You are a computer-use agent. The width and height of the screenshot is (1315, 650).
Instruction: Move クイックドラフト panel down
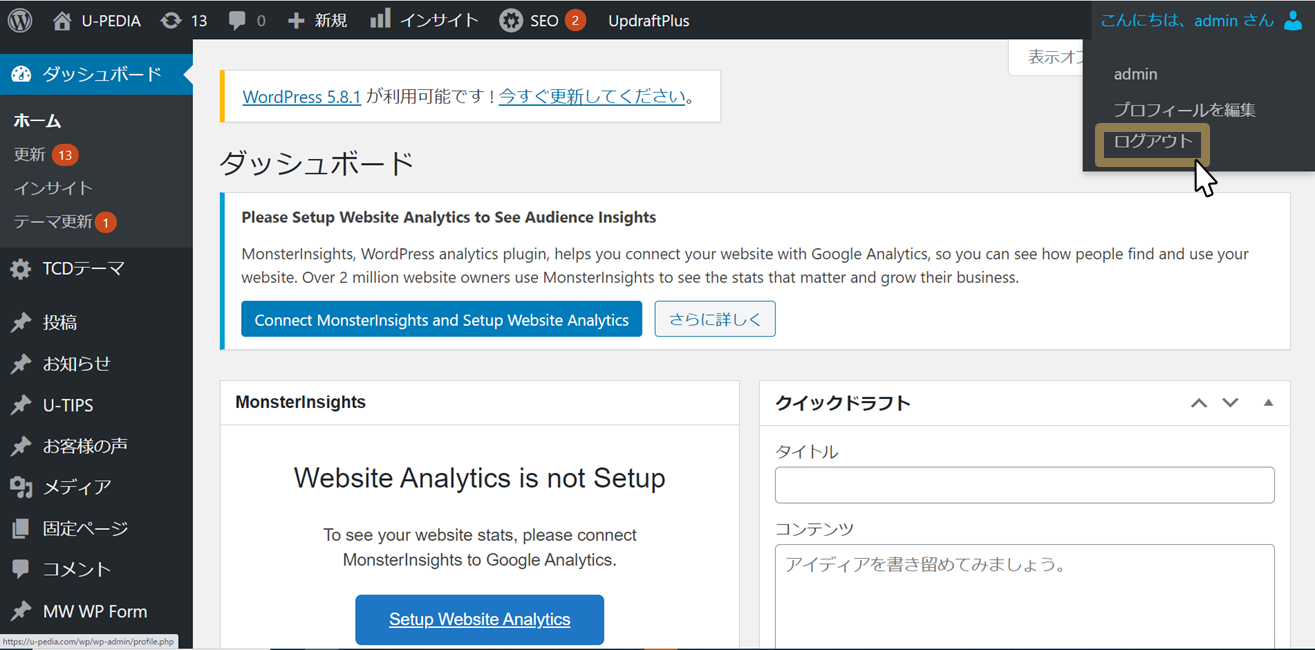click(x=1230, y=403)
